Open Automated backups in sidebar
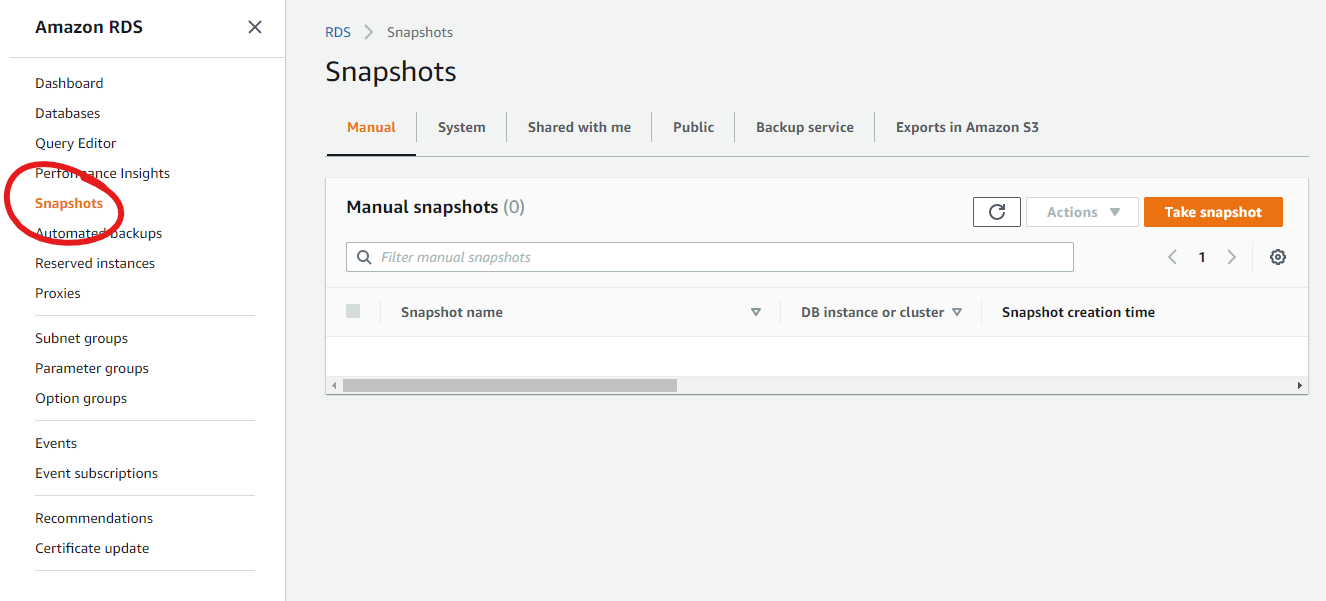 point(99,233)
